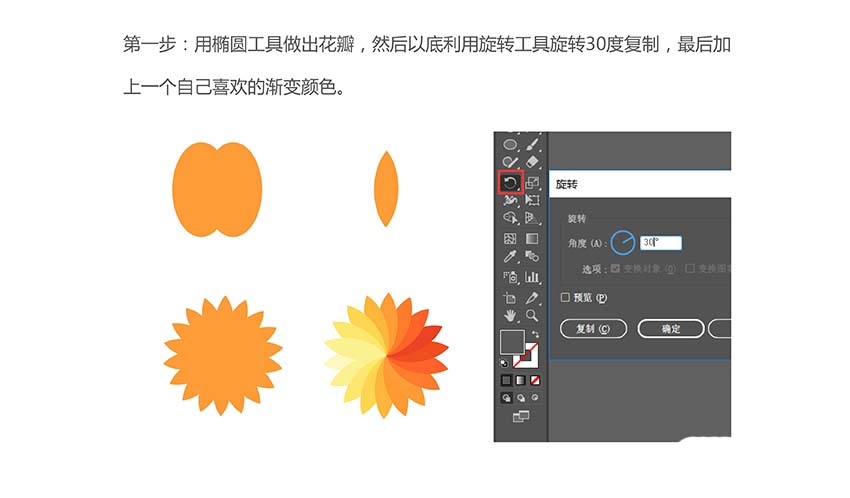Select the Scale tool
Screen dimensions: 850x498
pos(532,183)
